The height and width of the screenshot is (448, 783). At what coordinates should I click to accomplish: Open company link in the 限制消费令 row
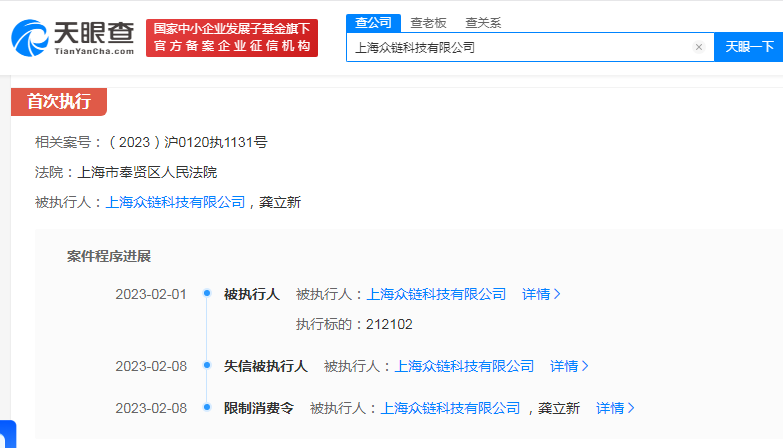[x=450, y=408]
